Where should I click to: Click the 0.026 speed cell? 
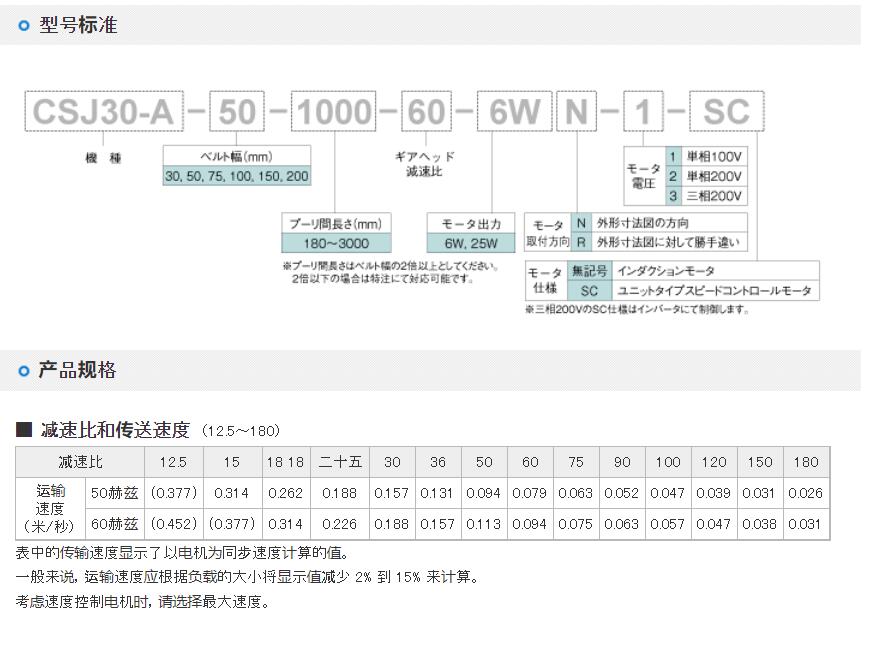pos(806,493)
